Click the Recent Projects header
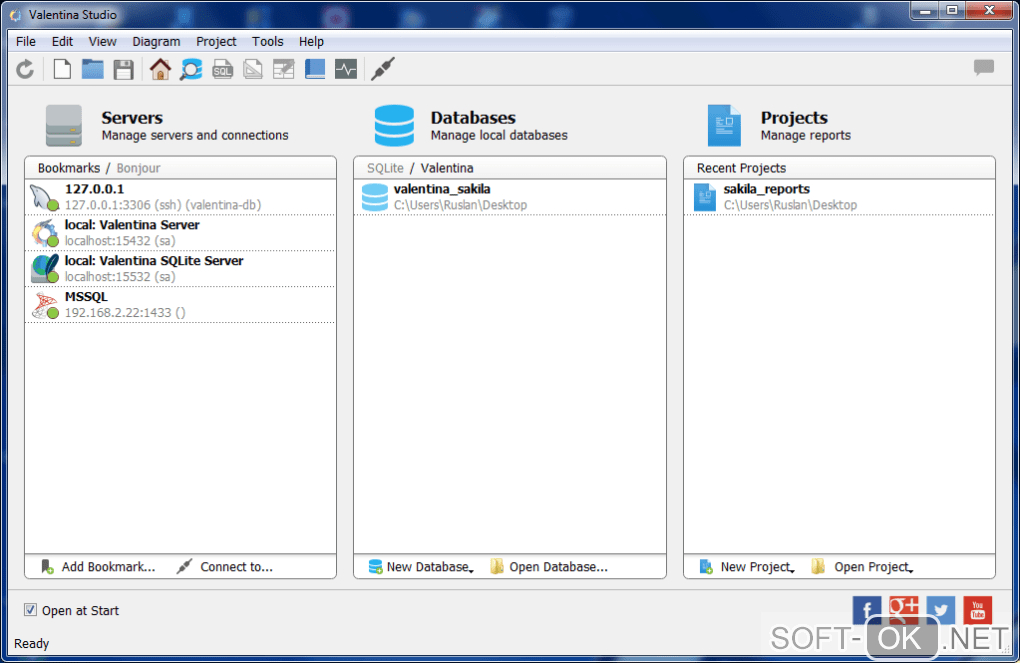 [x=742, y=168]
